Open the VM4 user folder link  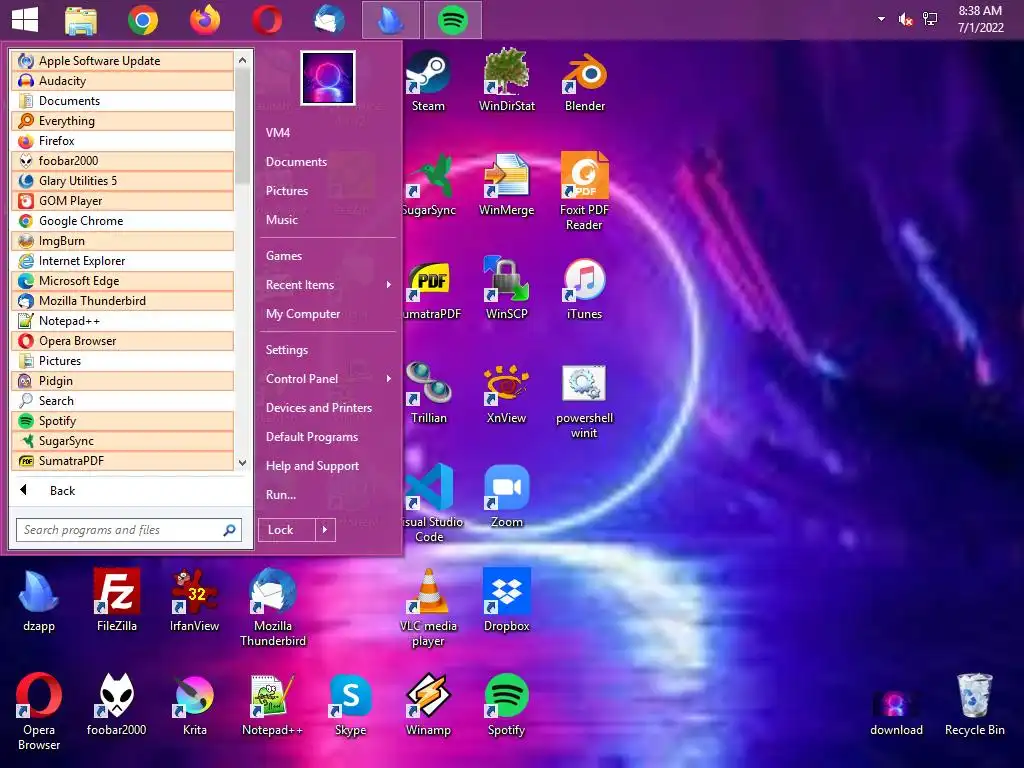[278, 133]
